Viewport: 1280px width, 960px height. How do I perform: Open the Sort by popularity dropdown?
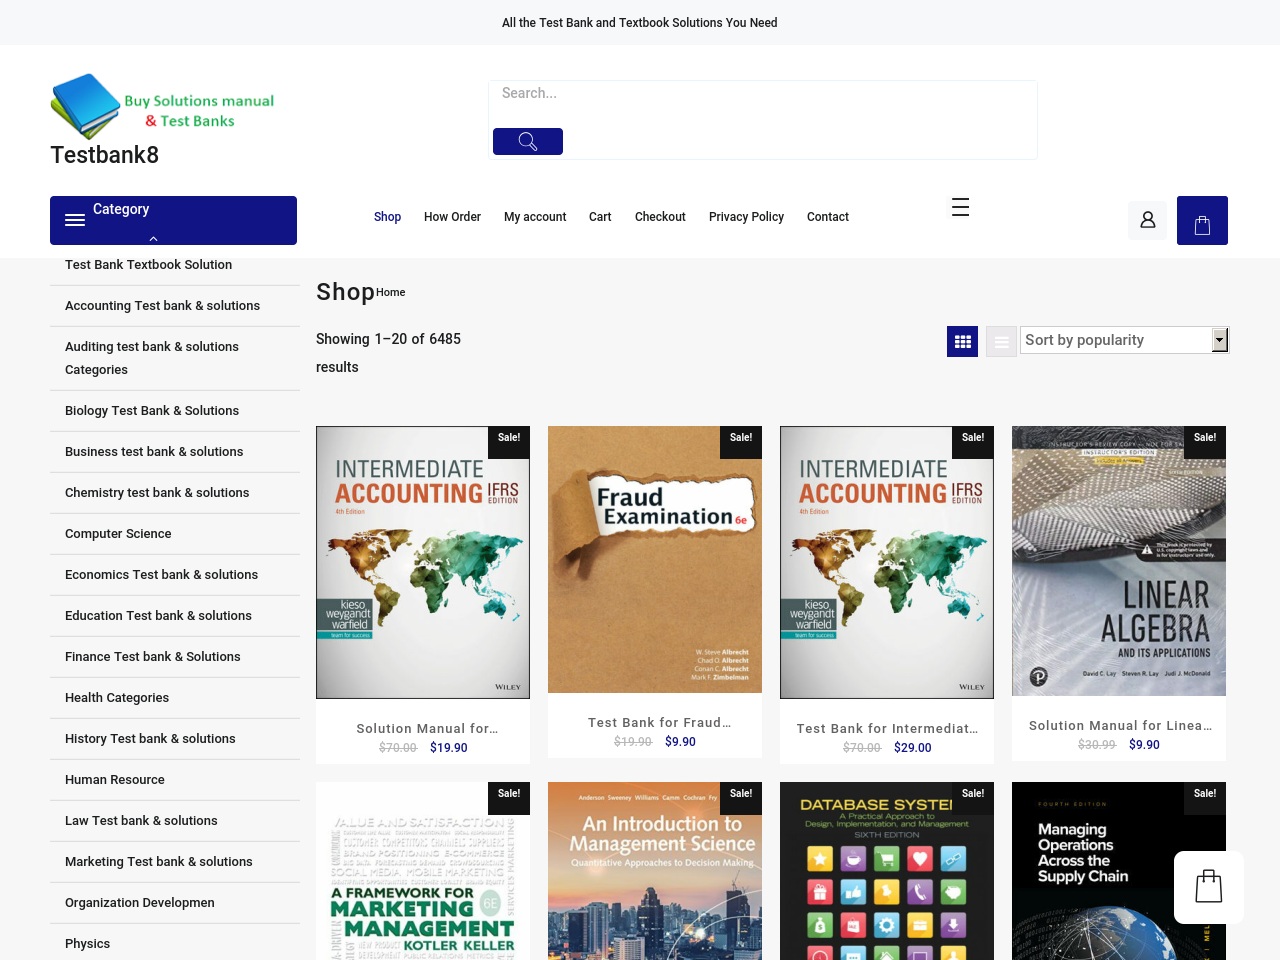[x=1124, y=340]
